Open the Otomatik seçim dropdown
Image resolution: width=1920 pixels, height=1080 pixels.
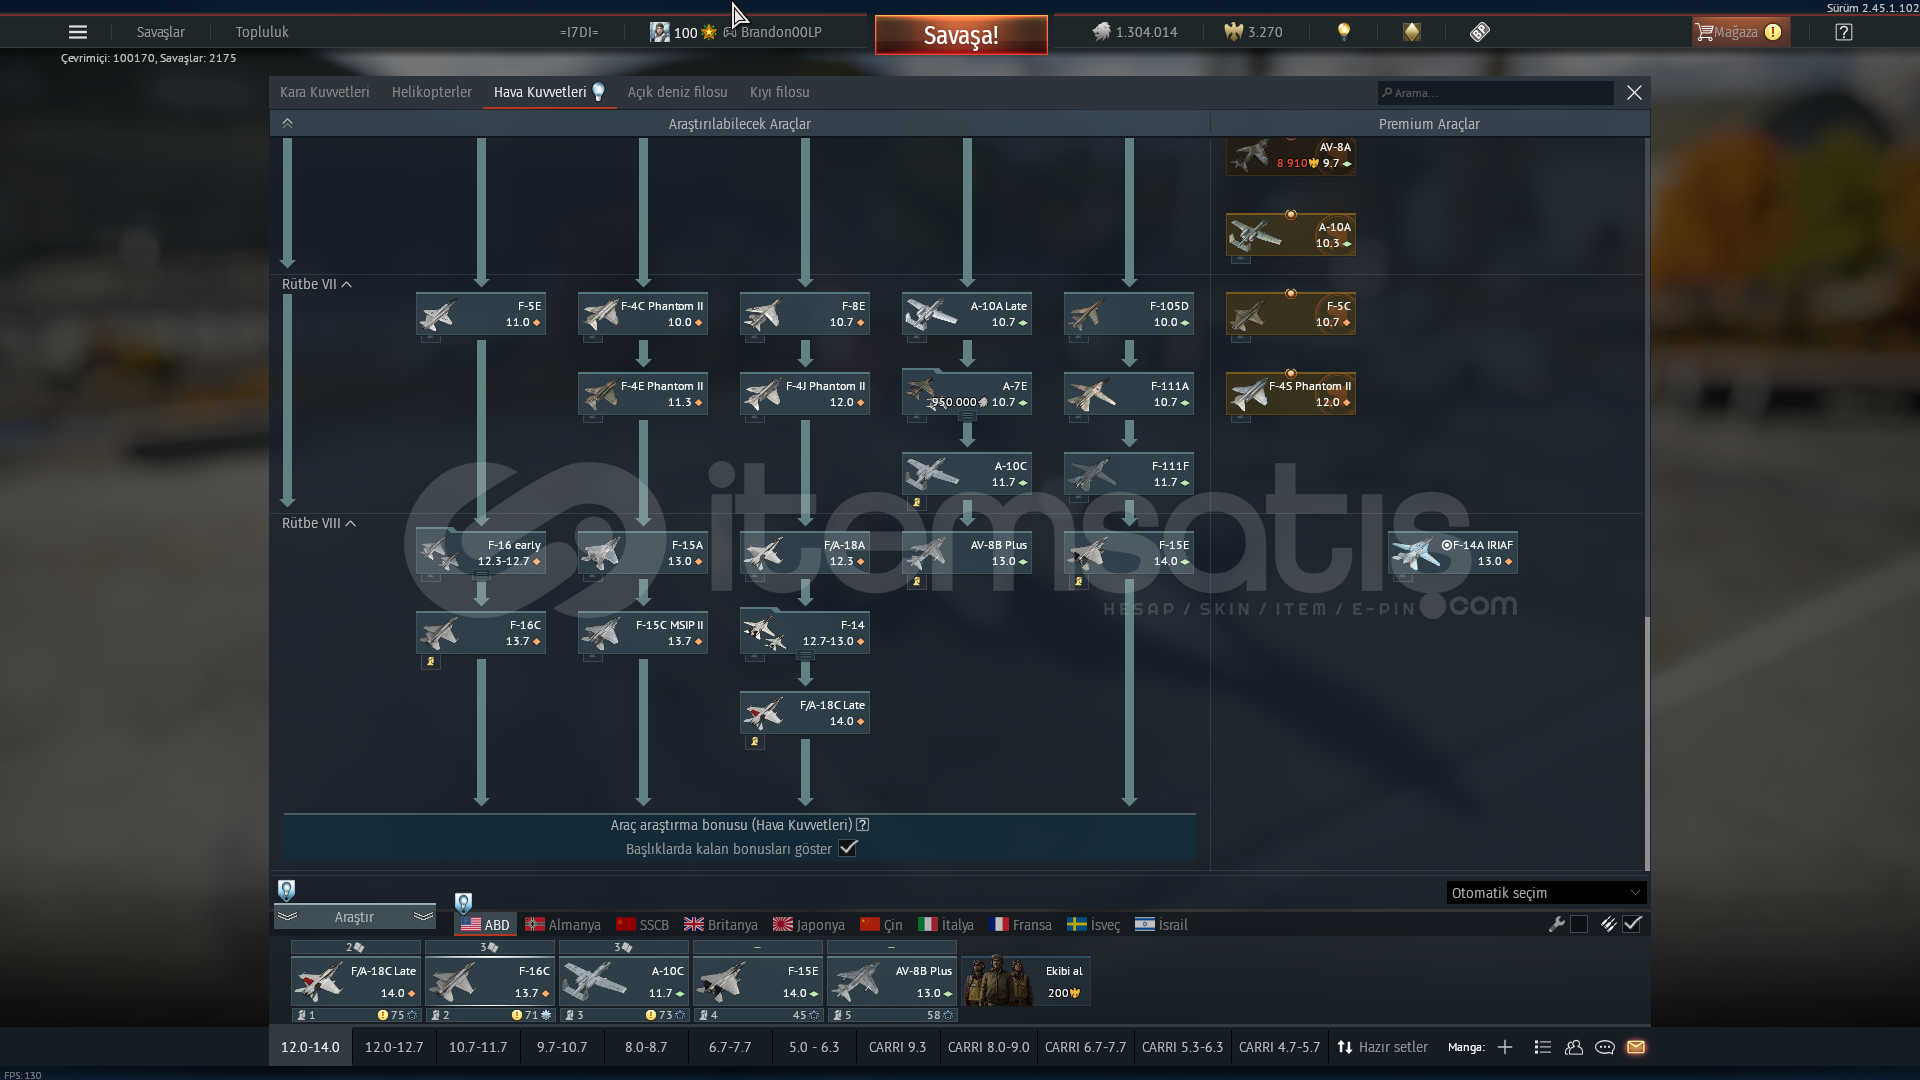pyautogui.click(x=1546, y=893)
